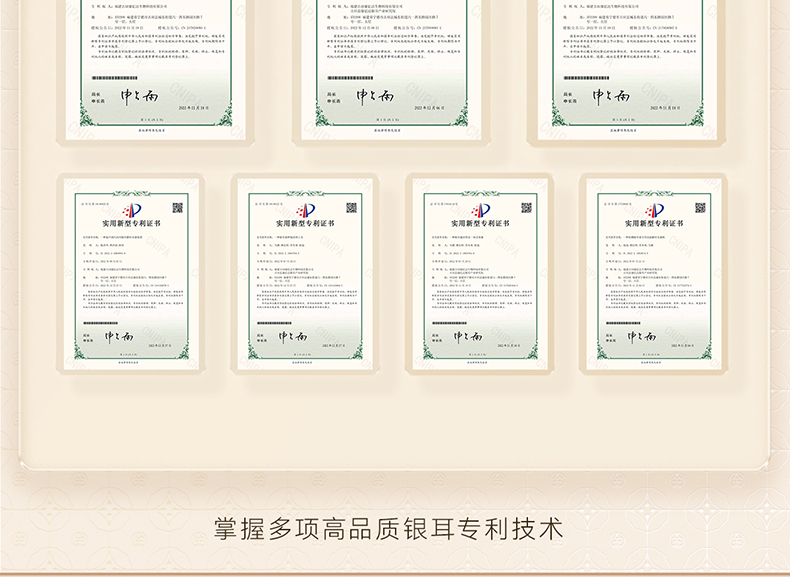Click the signature on the third bottom-row certificate
The height and width of the screenshot is (577, 790).
coord(468,336)
